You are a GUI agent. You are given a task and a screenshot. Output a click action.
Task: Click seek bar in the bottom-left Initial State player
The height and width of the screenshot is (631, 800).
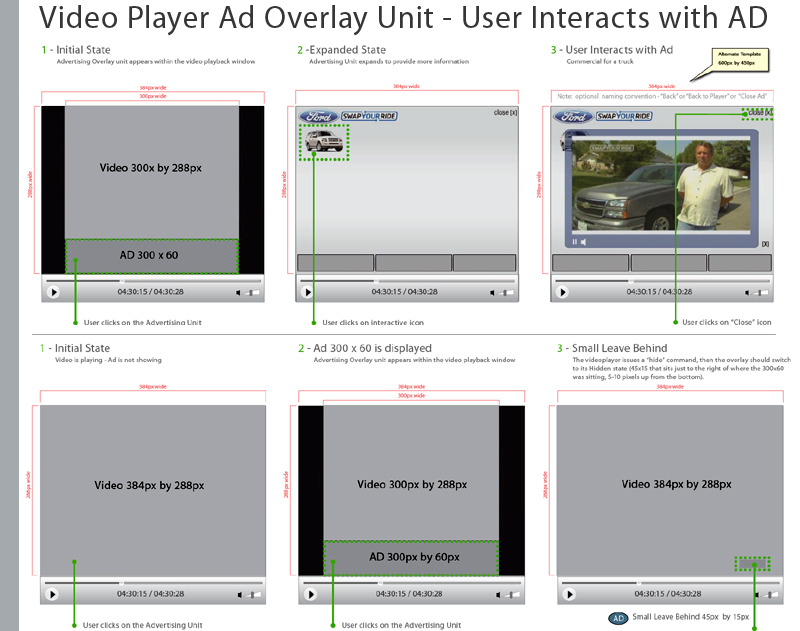[152, 581]
